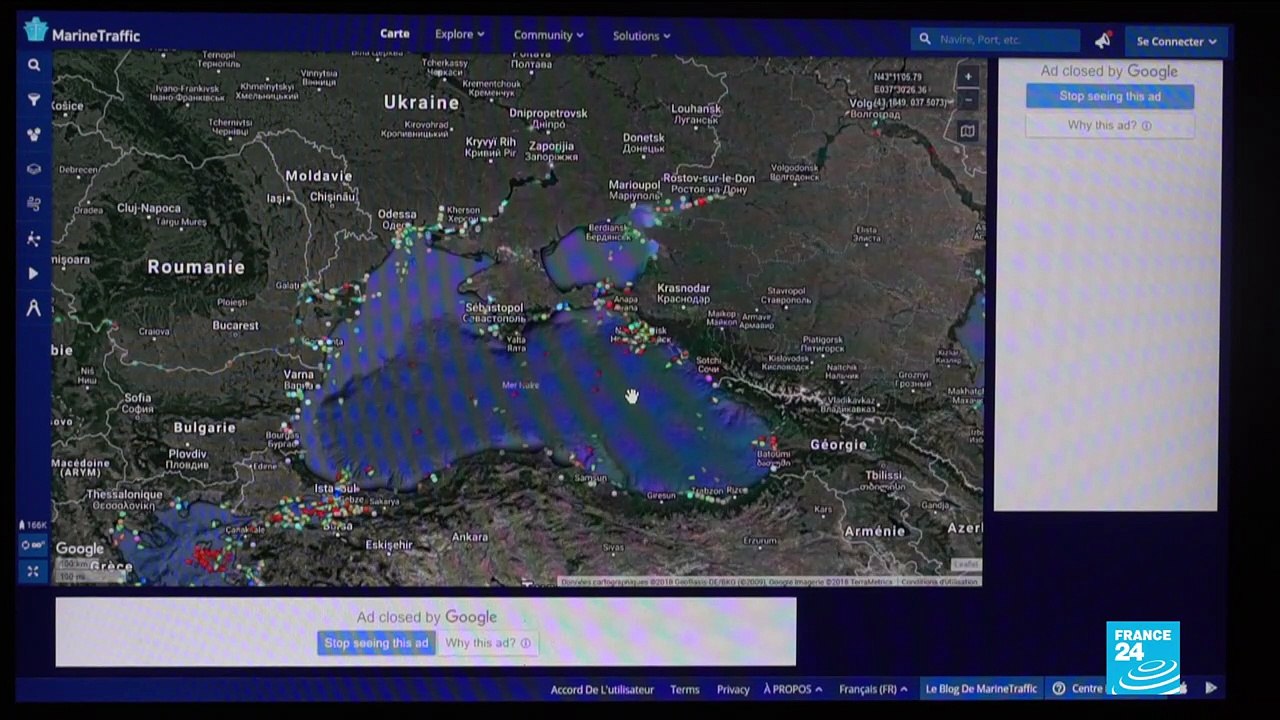
Task: Toggle fullscreen map view
Action: pyautogui.click(x=33, y=571)
